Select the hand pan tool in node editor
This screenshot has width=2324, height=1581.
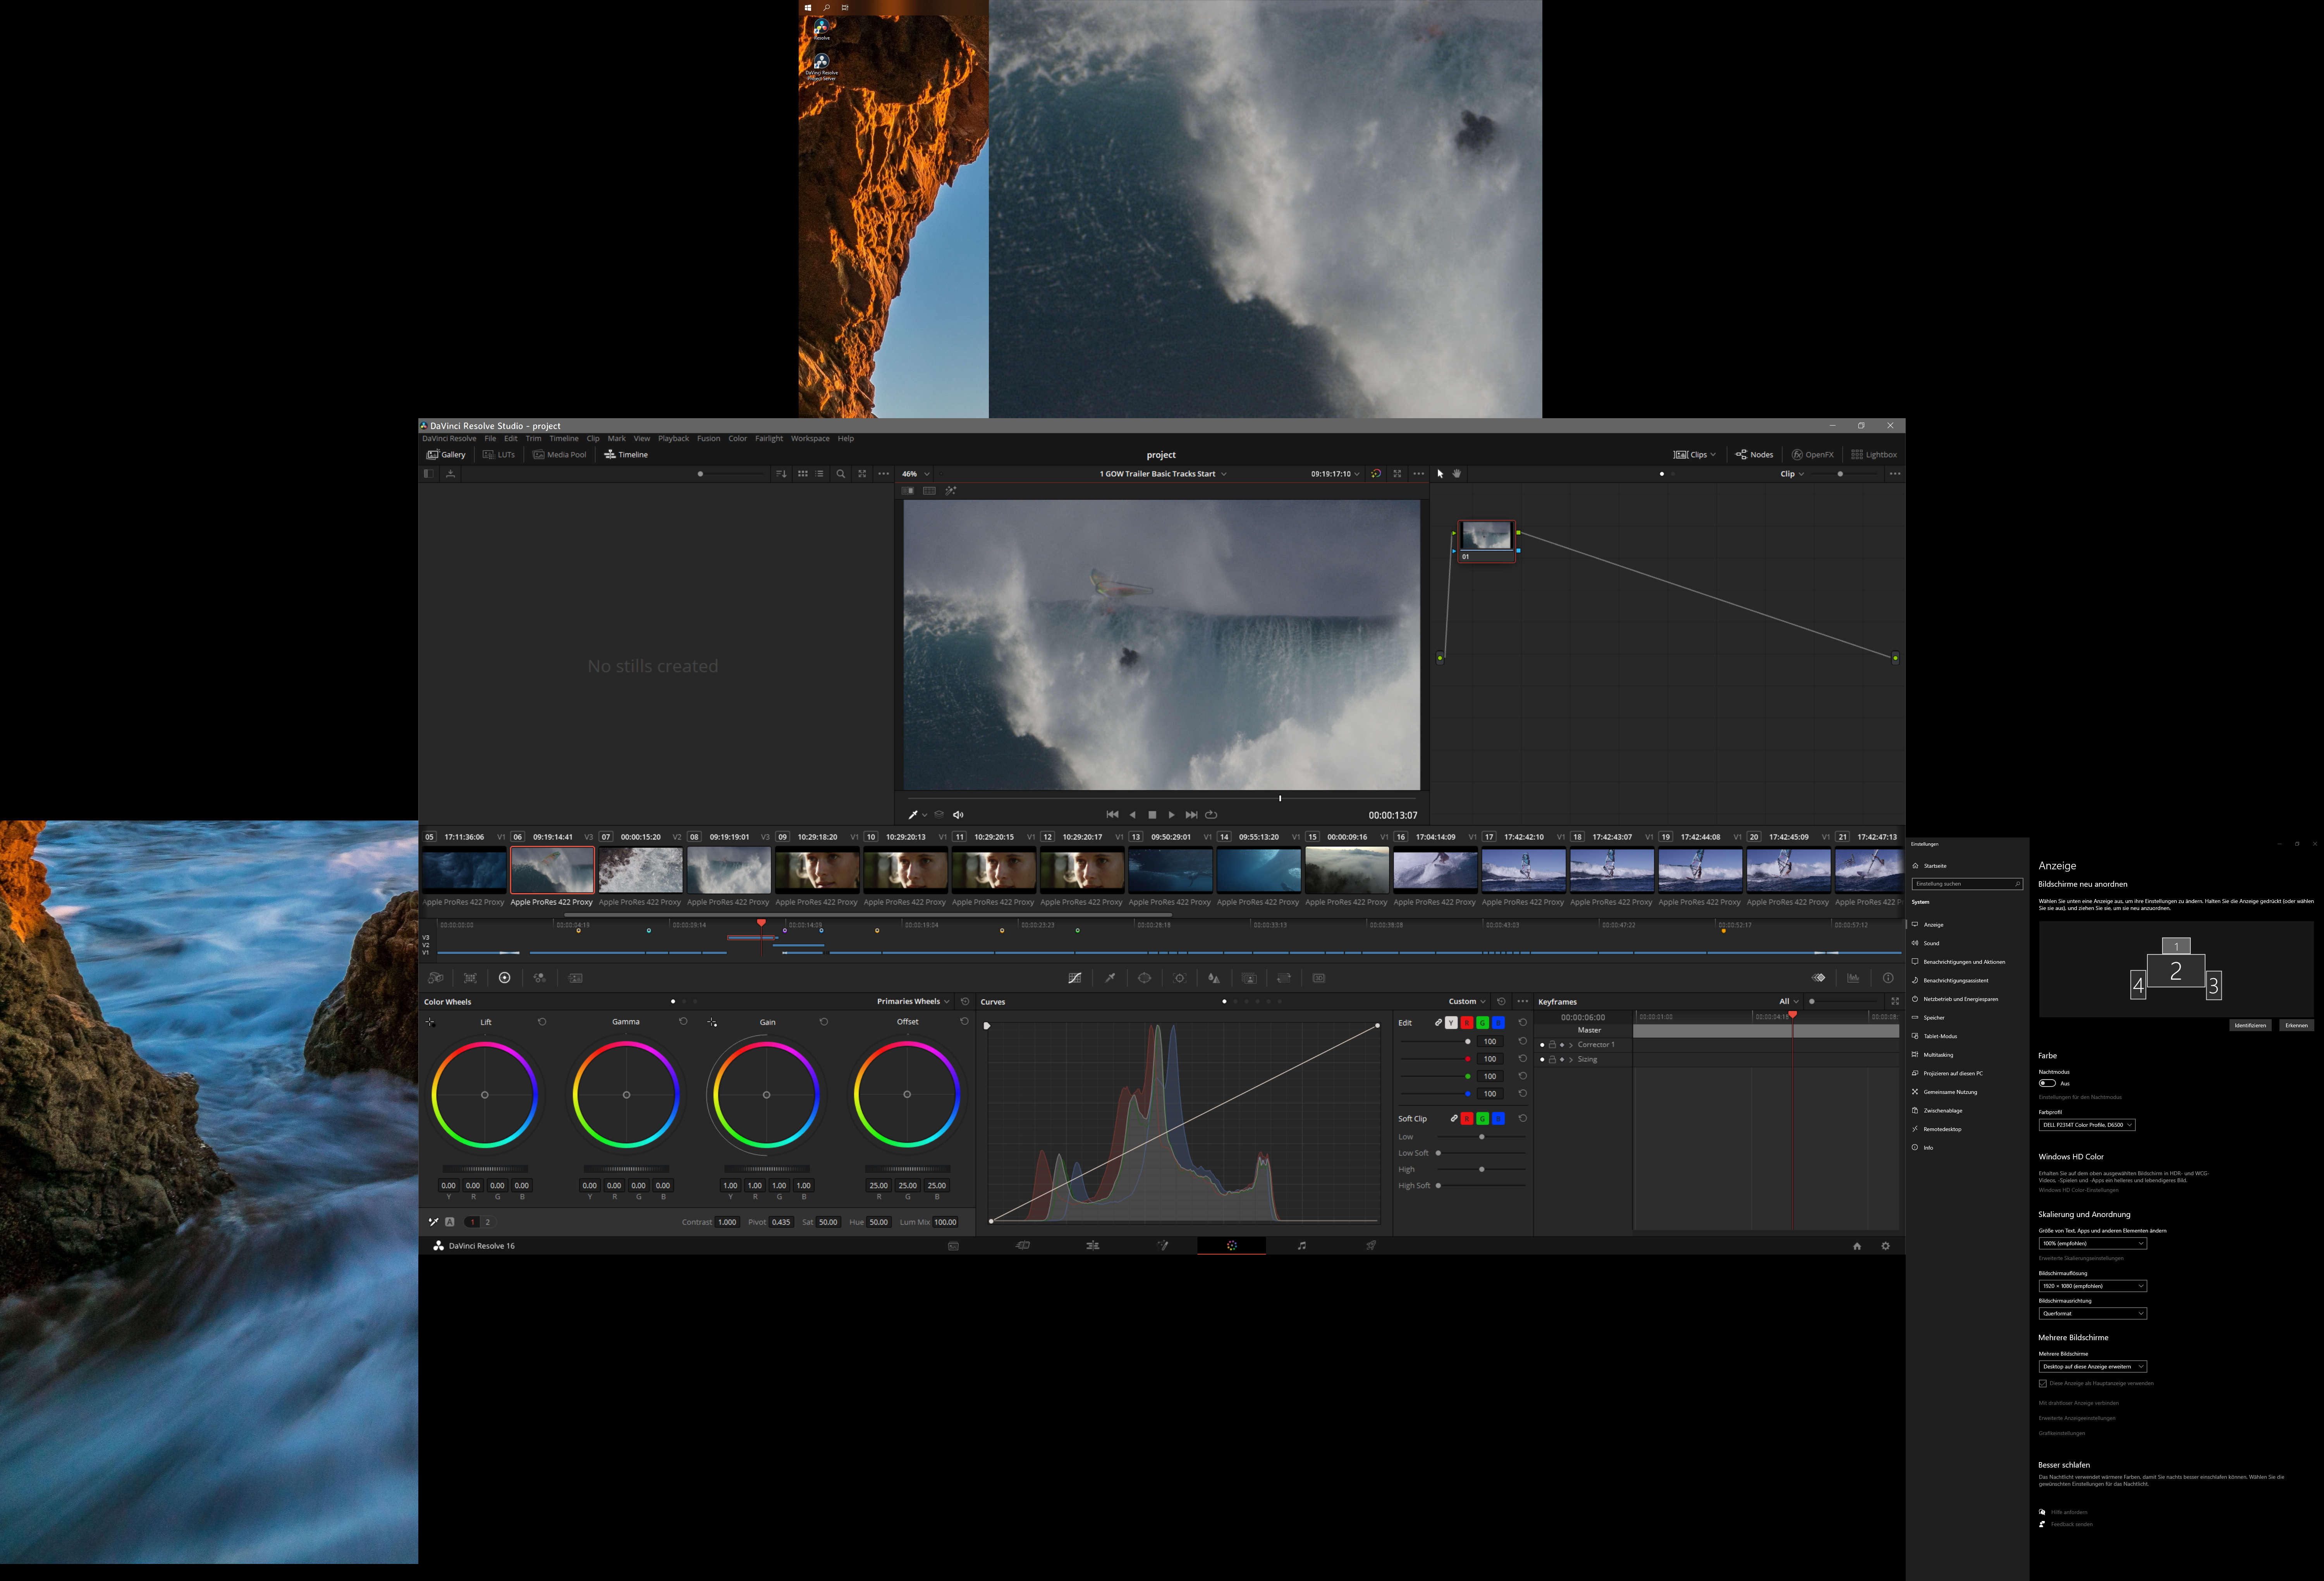pyautogui.click(x=1457, y=474)
